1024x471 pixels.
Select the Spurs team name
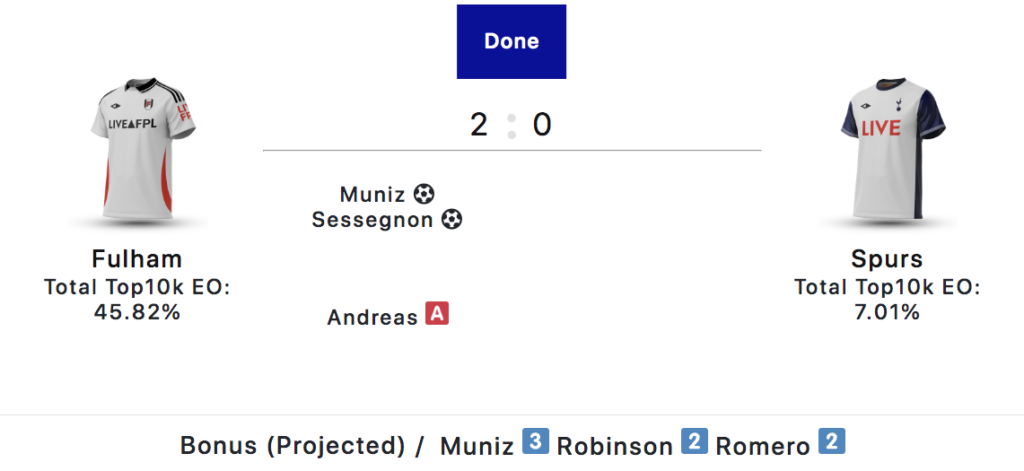(887, 259)
